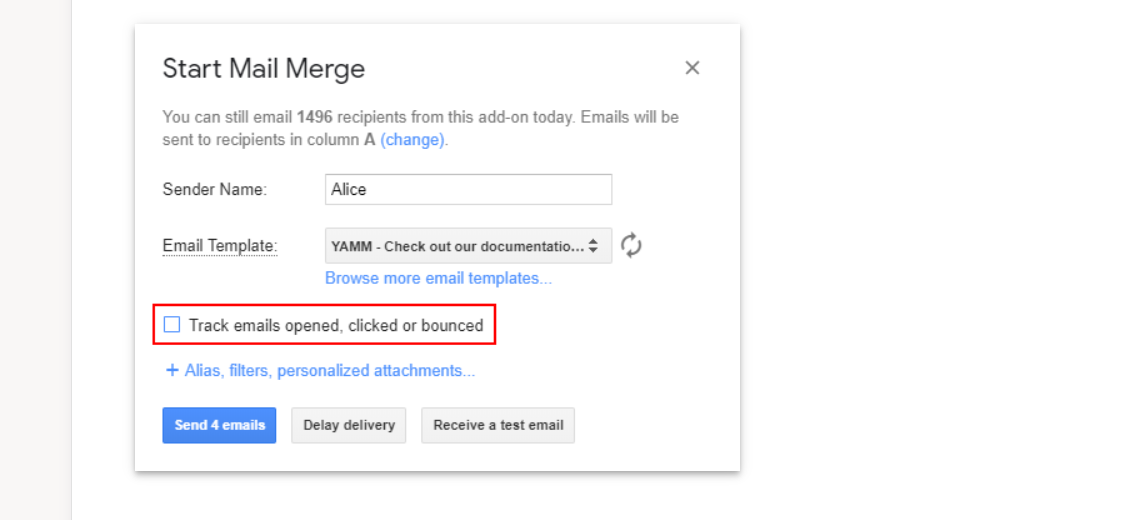This screenshot has width=1140, height=520.
Task: Click the up-down arrows on template selector
Action: click(x=593, y=246)
